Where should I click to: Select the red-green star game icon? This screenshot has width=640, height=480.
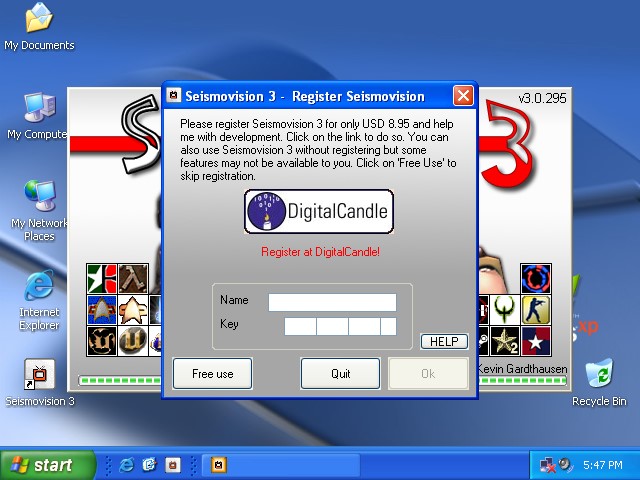pos(102,277)
